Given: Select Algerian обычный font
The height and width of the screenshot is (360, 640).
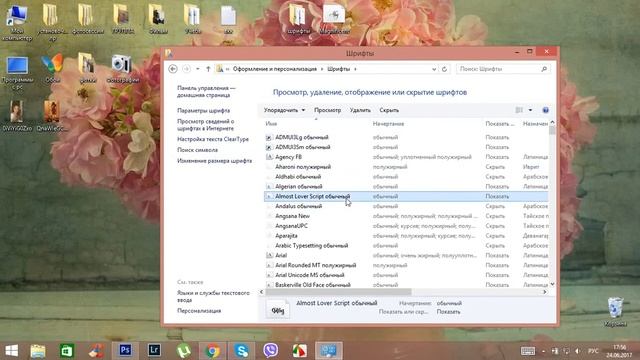Looking at the screenshot, I should pyautogui.click(x=406, y=187).
